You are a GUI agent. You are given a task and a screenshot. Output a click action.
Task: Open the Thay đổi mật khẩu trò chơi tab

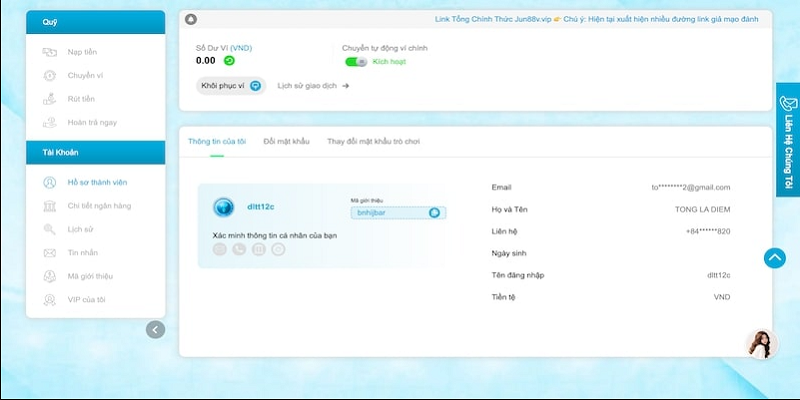(x=373, y=142)
